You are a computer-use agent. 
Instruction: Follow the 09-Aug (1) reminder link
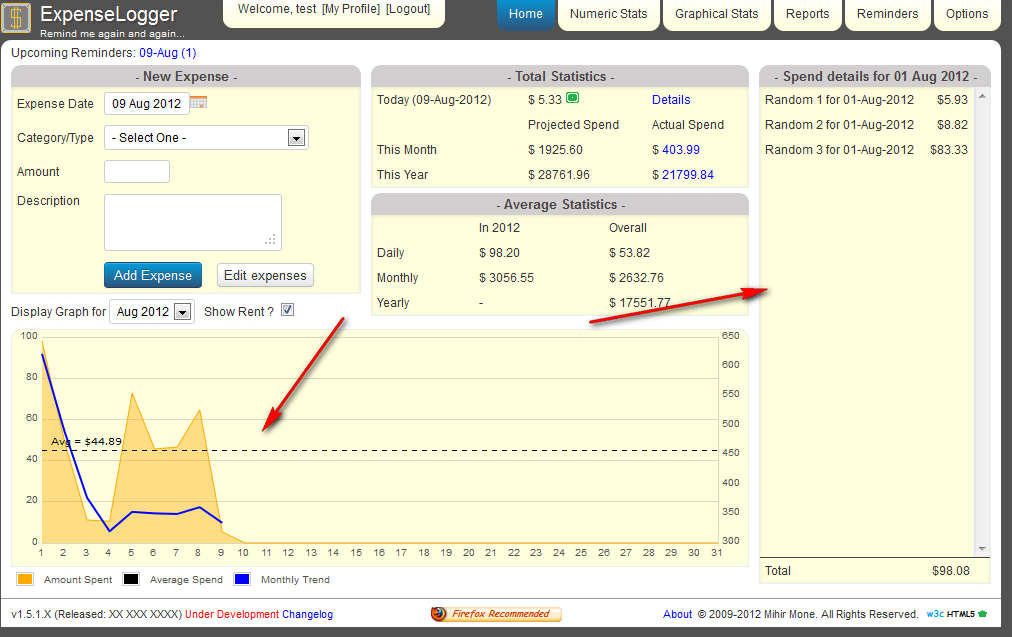point(167,52)
